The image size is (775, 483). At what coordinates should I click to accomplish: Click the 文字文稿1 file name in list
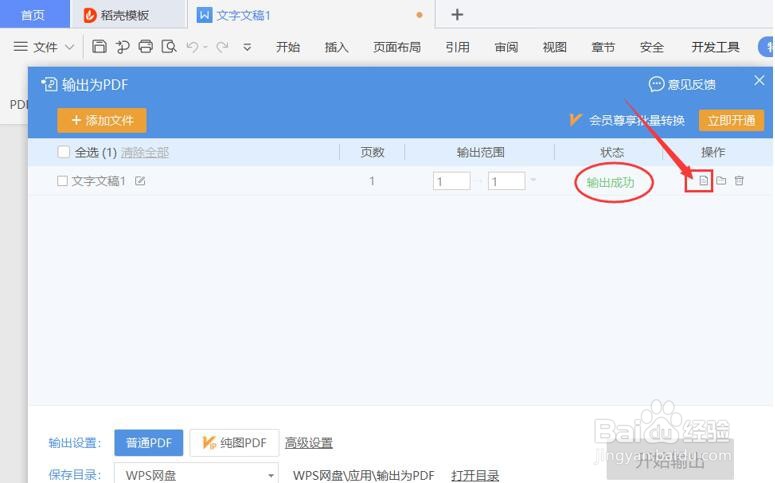point(99,181)
